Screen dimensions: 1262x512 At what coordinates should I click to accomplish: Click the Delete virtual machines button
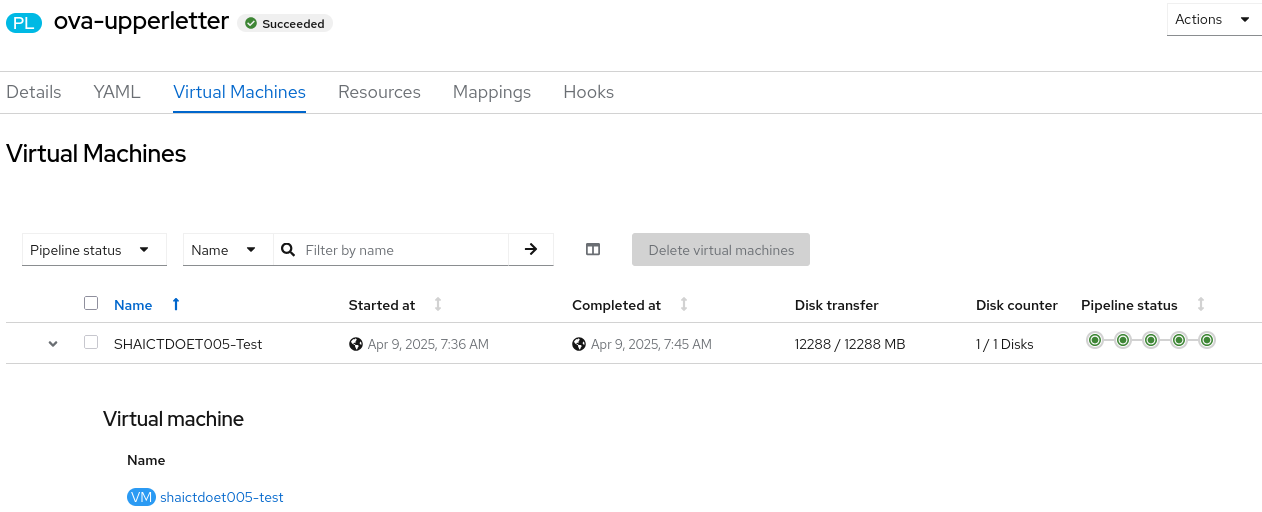tap(721, 250)
